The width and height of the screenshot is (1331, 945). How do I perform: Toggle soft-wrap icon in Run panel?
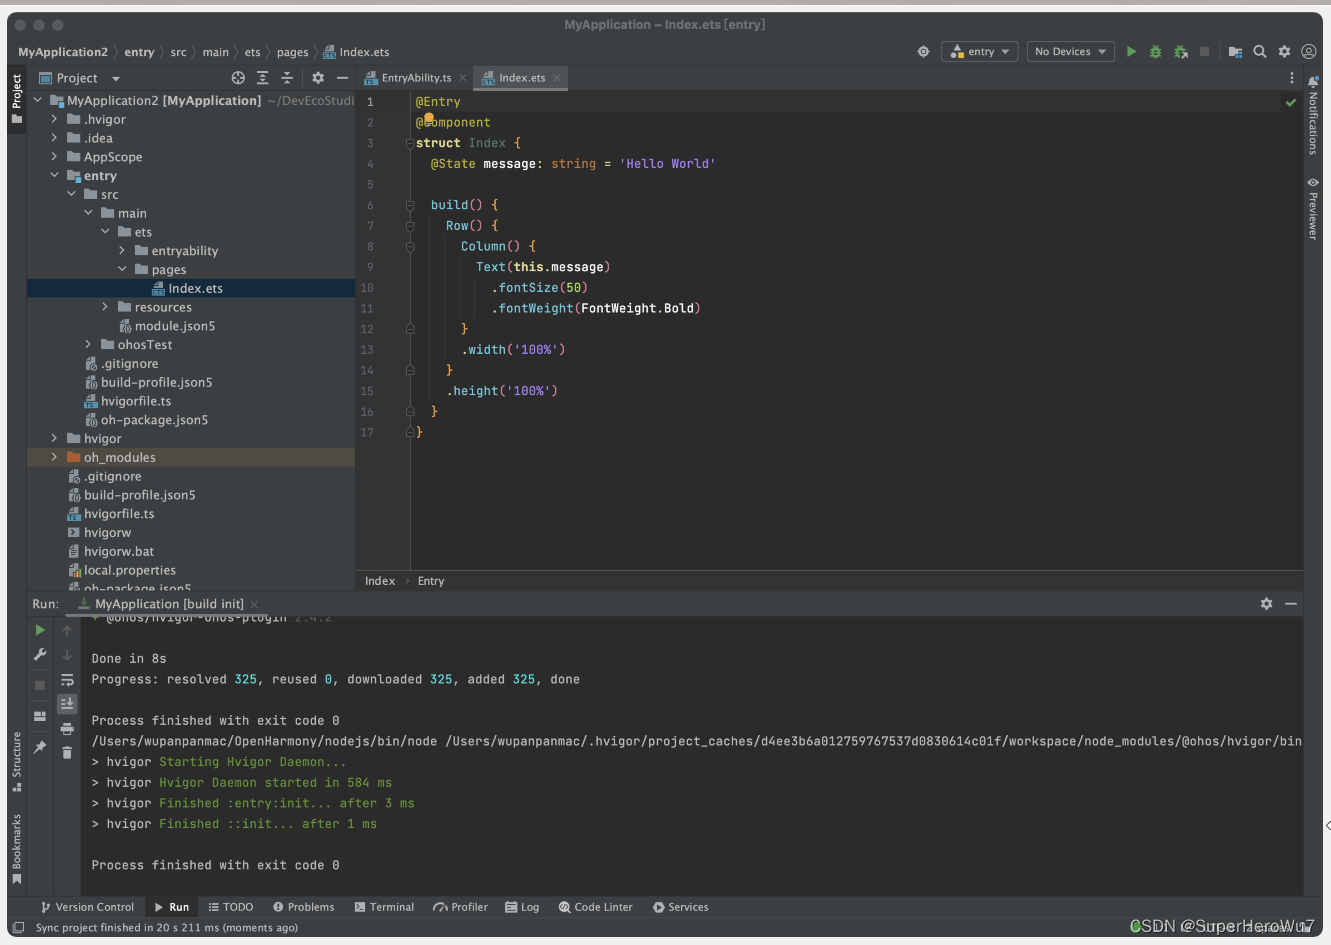pyautogui.click(x=67, y=680)
